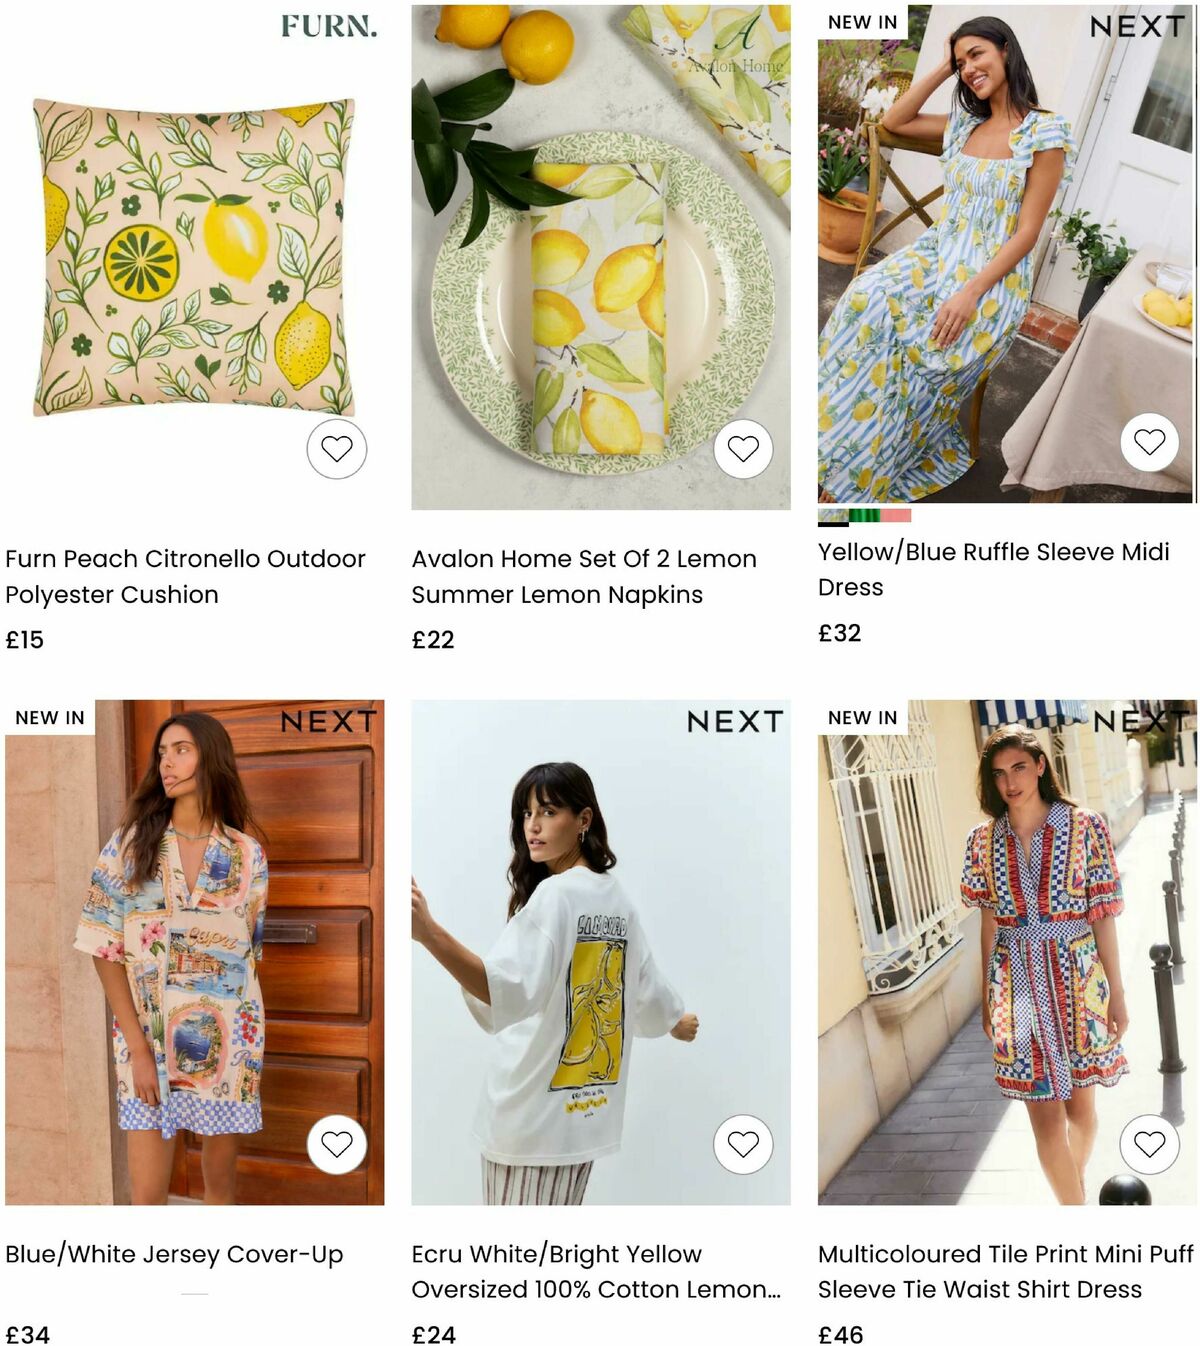1200x1346 pixels.
Task: Click the NEW IN badge on the midi dress
Action: (860, 21)
